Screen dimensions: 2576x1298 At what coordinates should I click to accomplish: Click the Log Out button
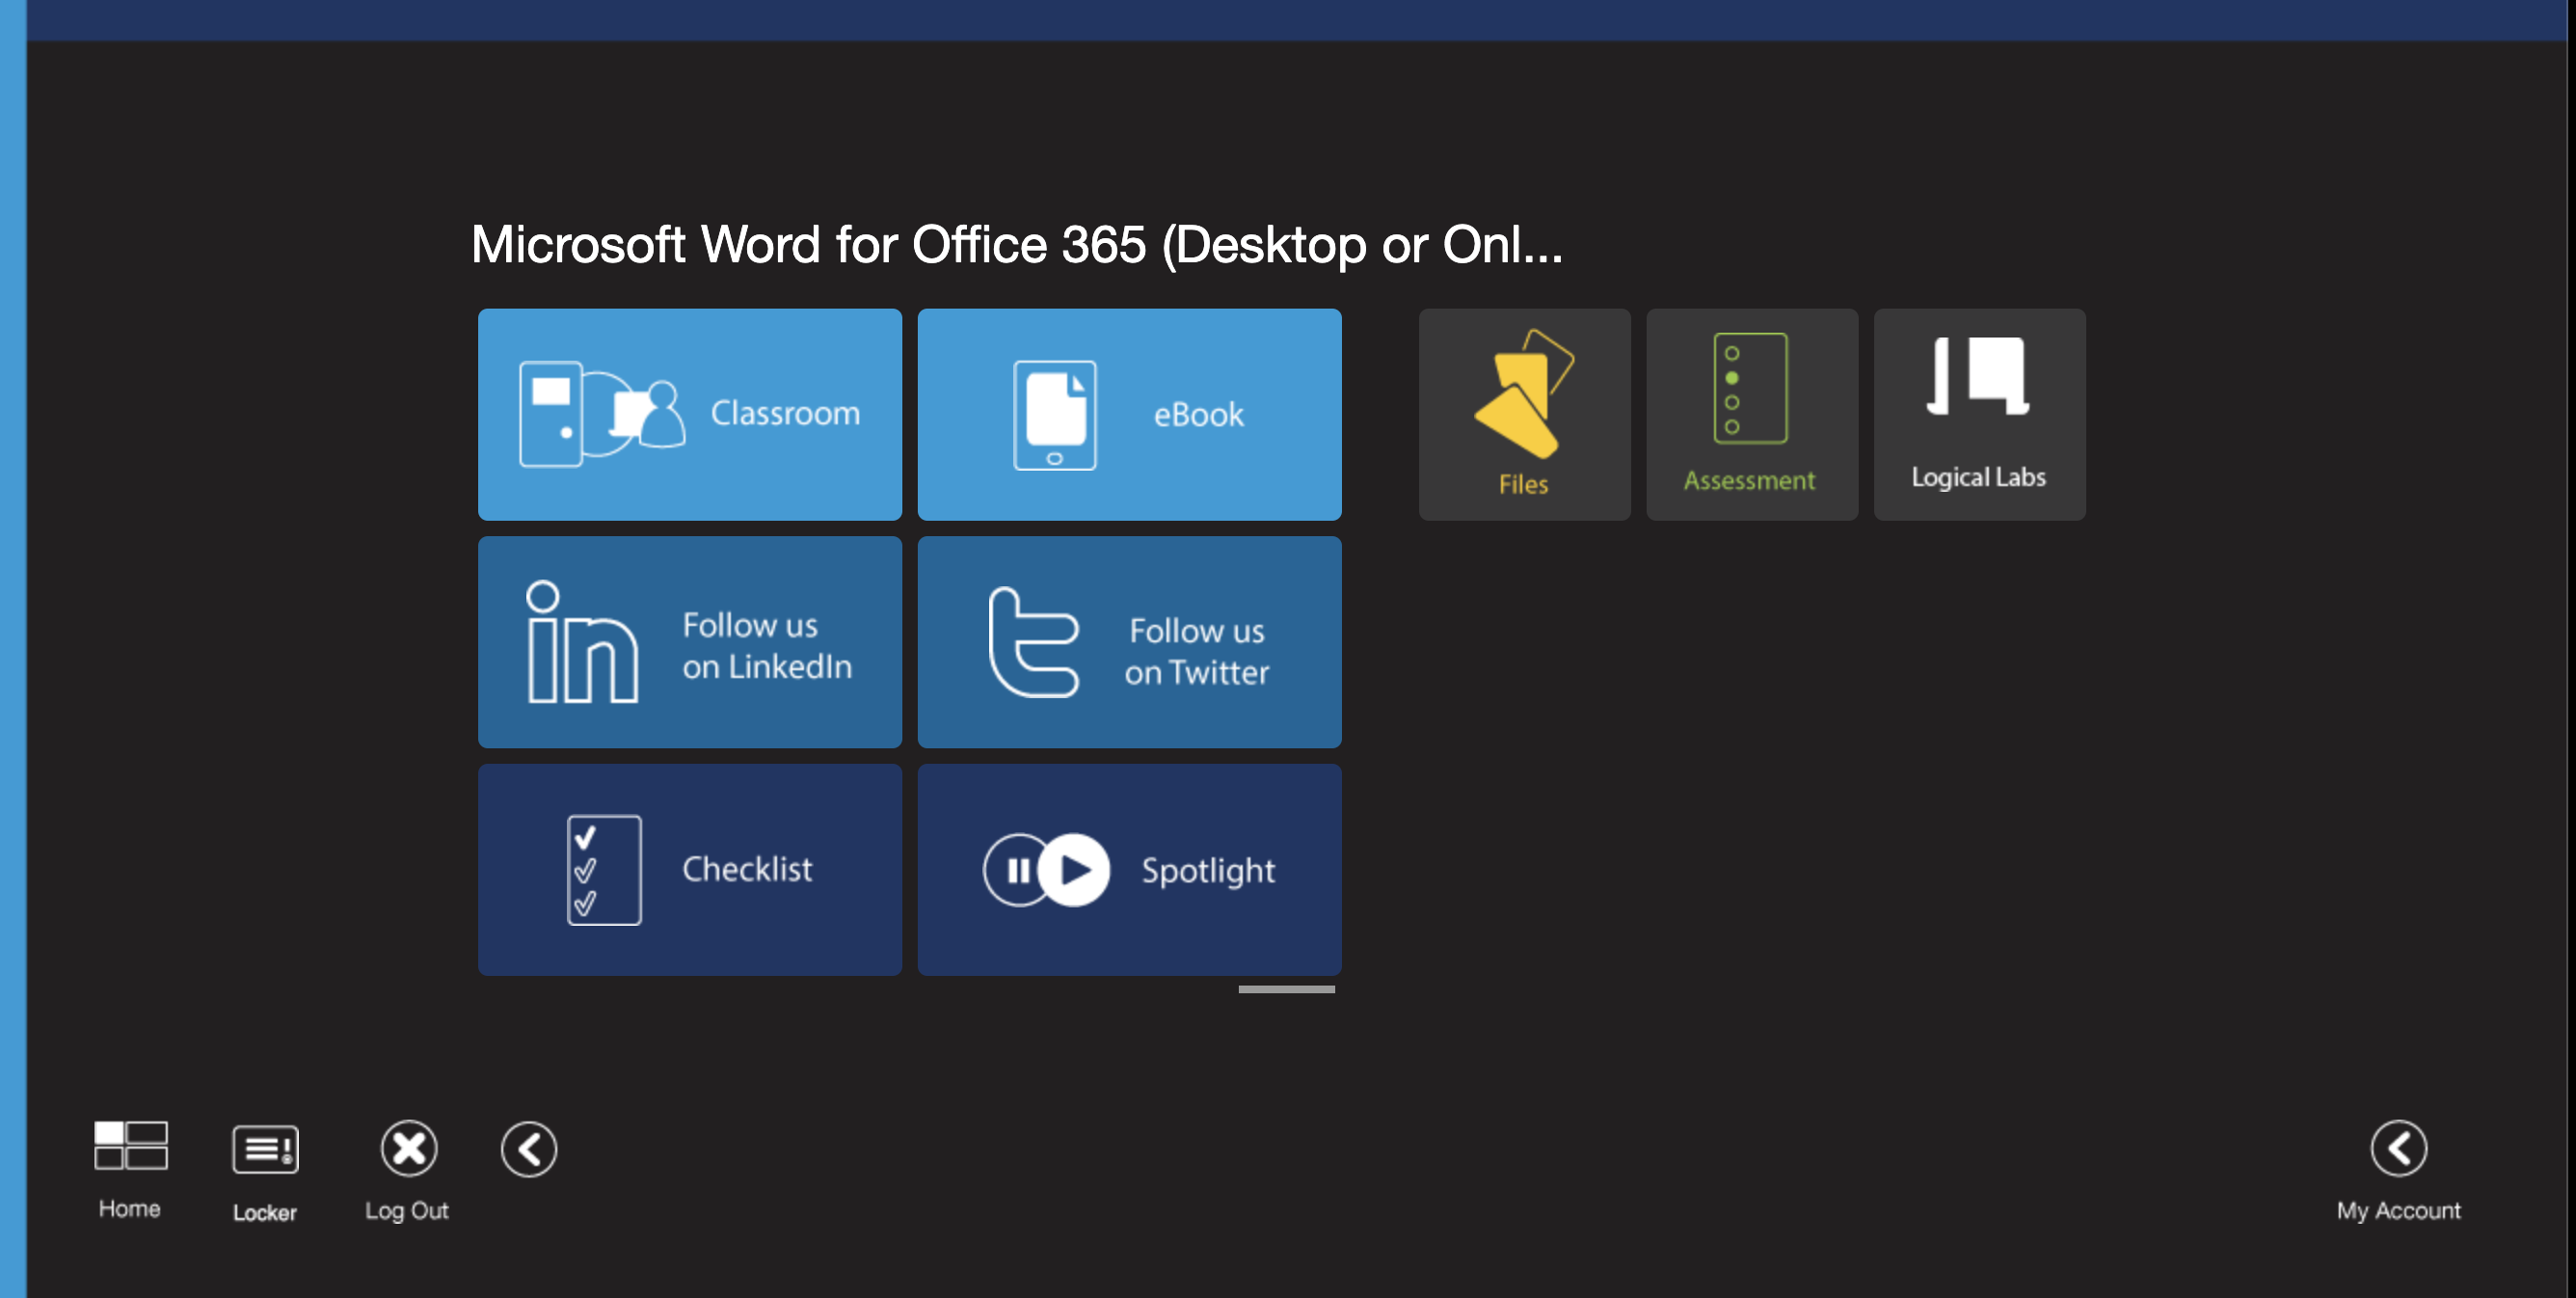pos(408,1148)
